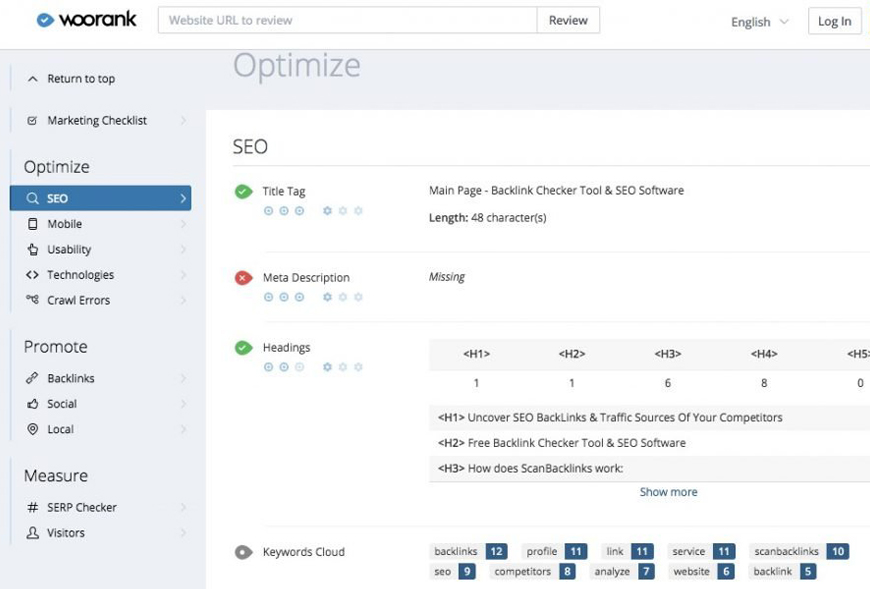Open the English language dropdown
The width and height of the screenshot is (870, 589).
[759, 22]
